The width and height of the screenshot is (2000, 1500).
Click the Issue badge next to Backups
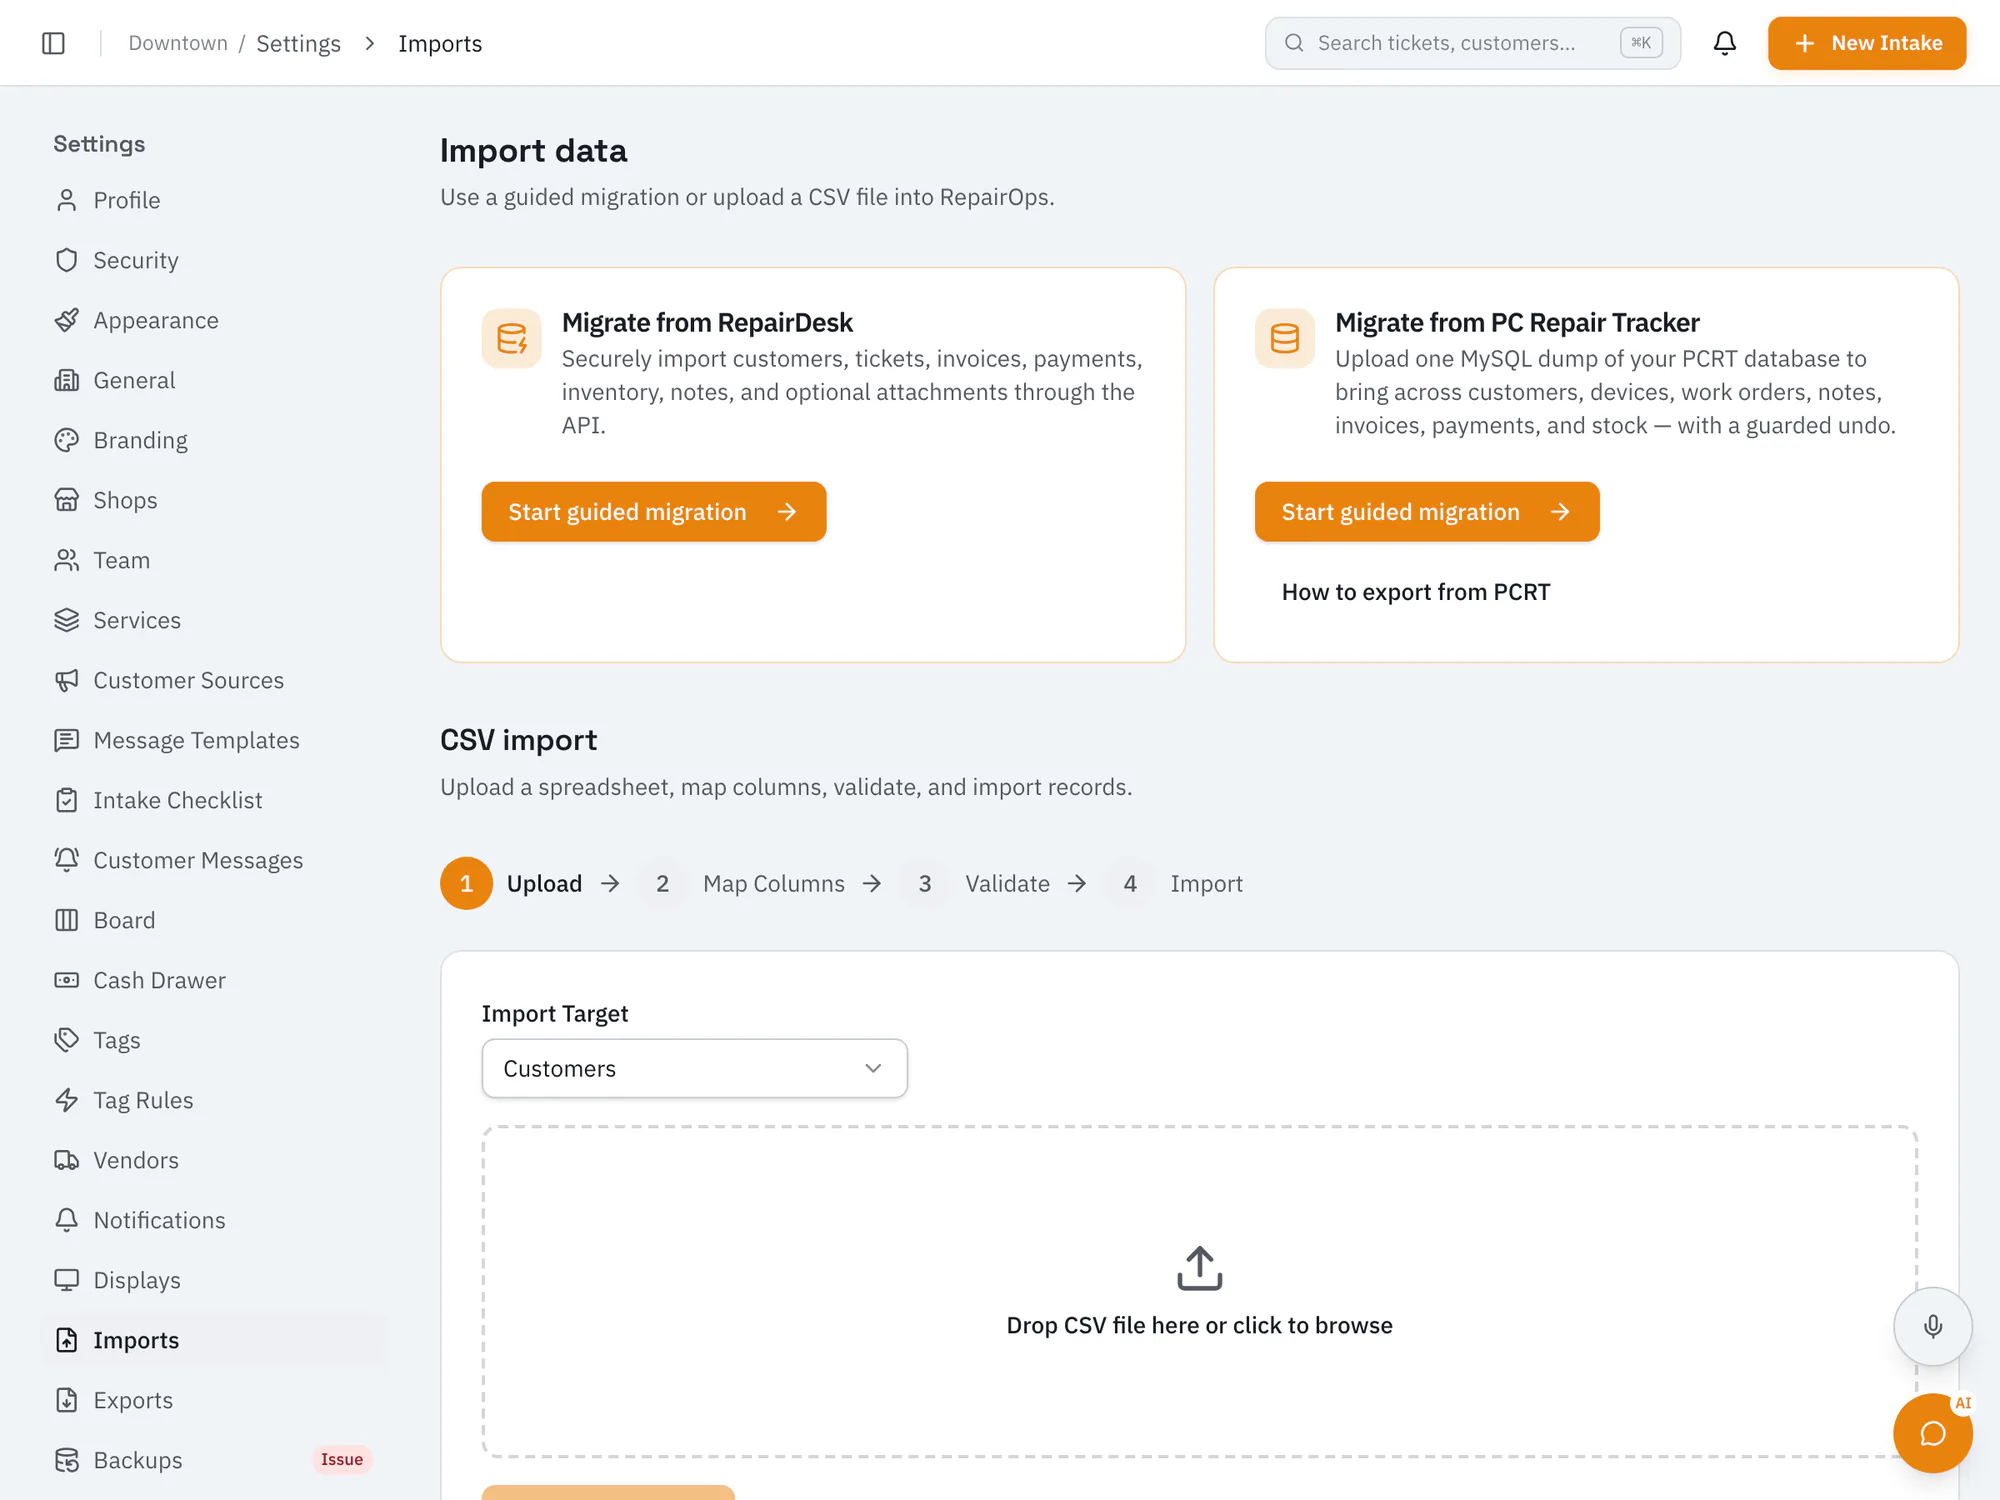pos(342,1459)
